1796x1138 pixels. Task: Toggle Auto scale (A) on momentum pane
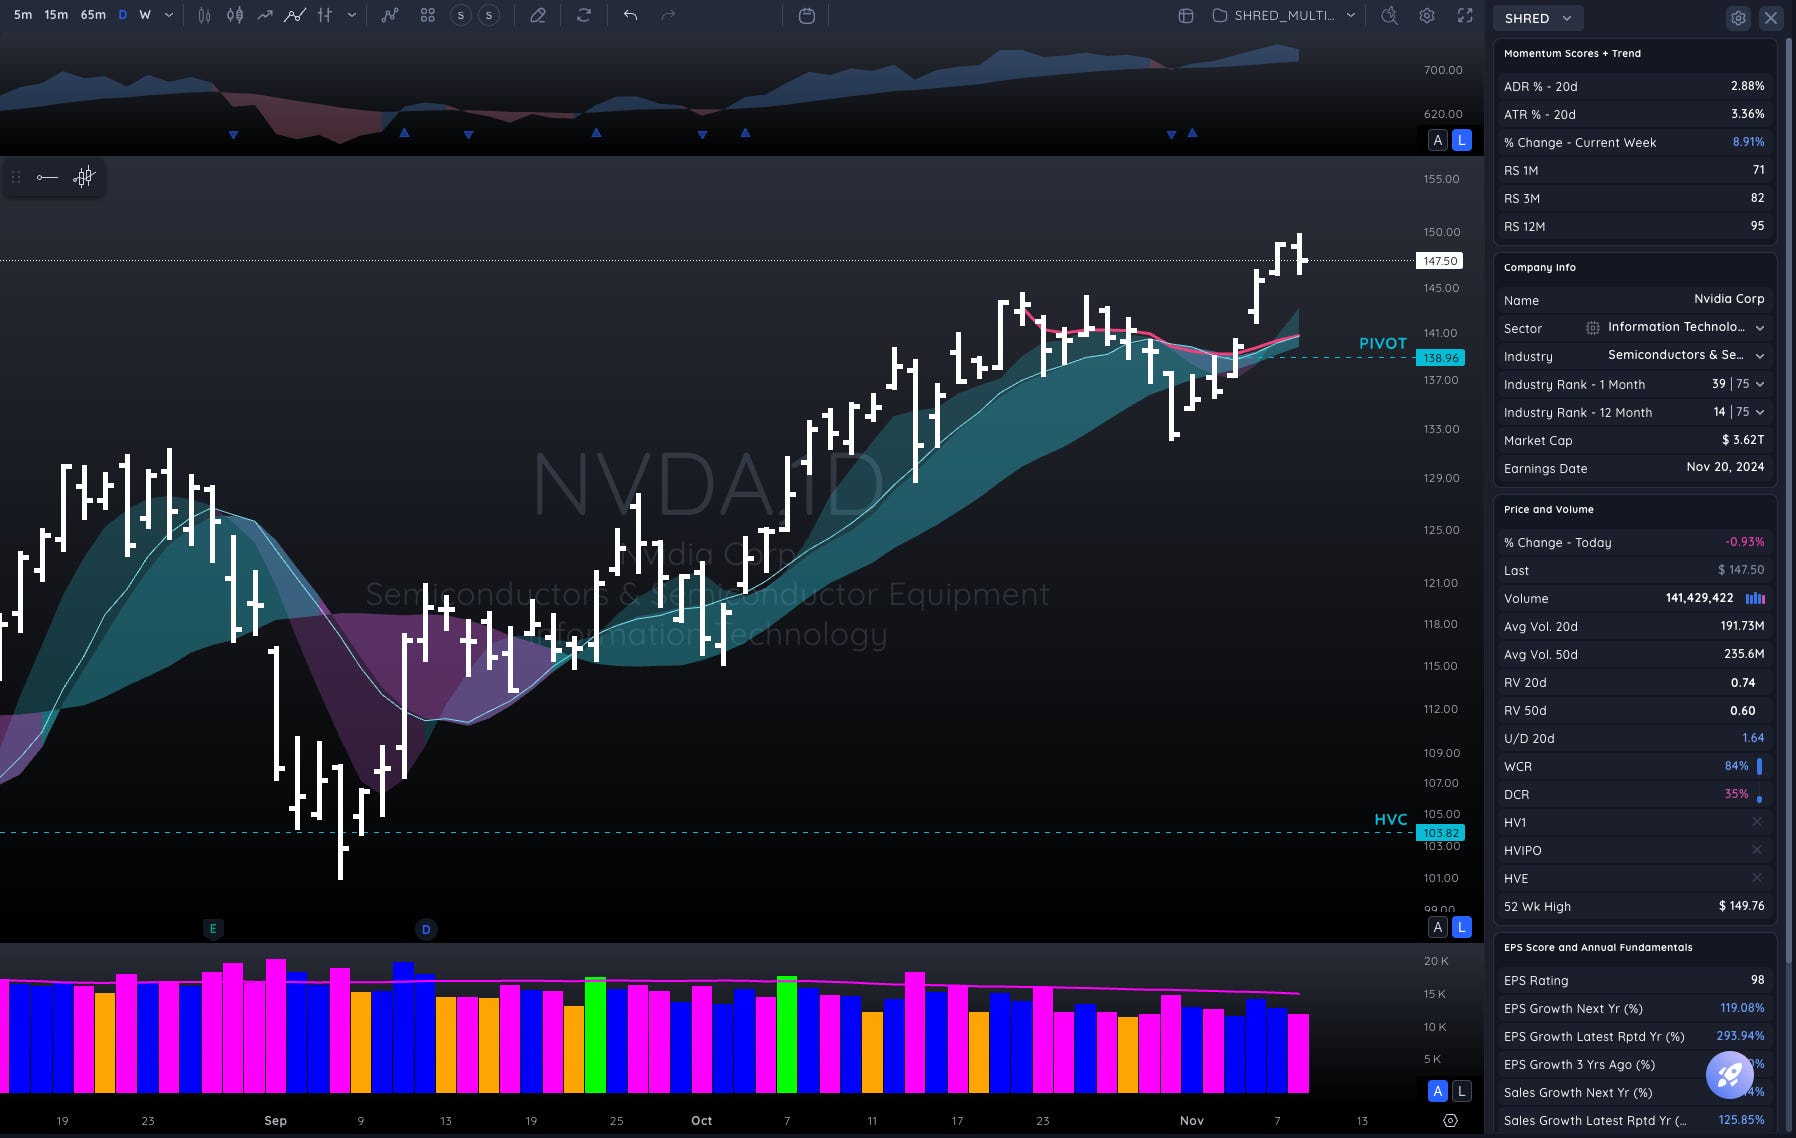[1438, 140]
